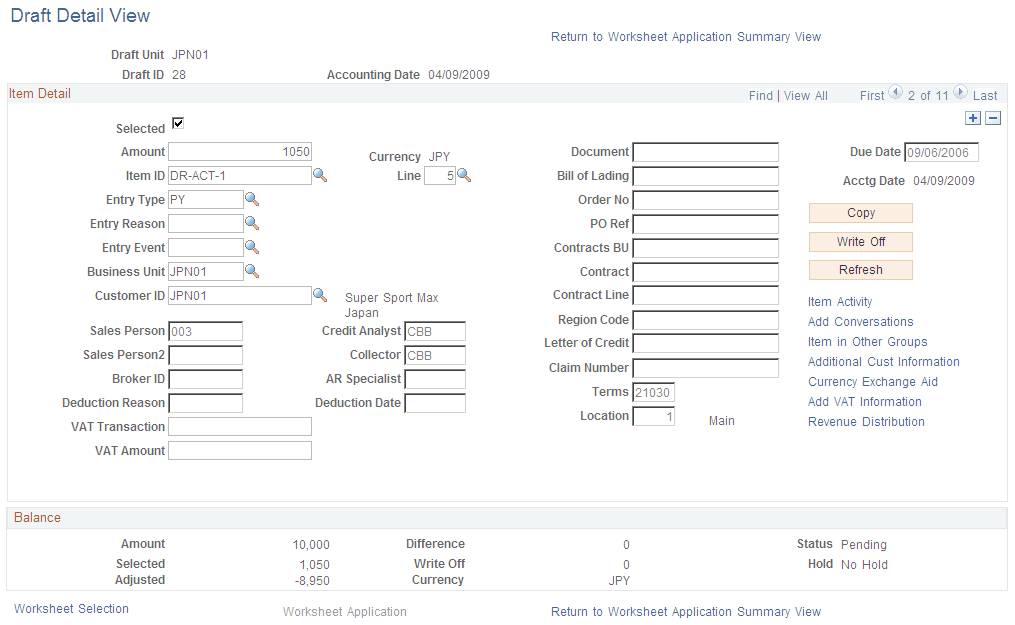Add a new row with the plus icon
Image resolution: width=1015 pixels, height=625 pixels.
972,118
